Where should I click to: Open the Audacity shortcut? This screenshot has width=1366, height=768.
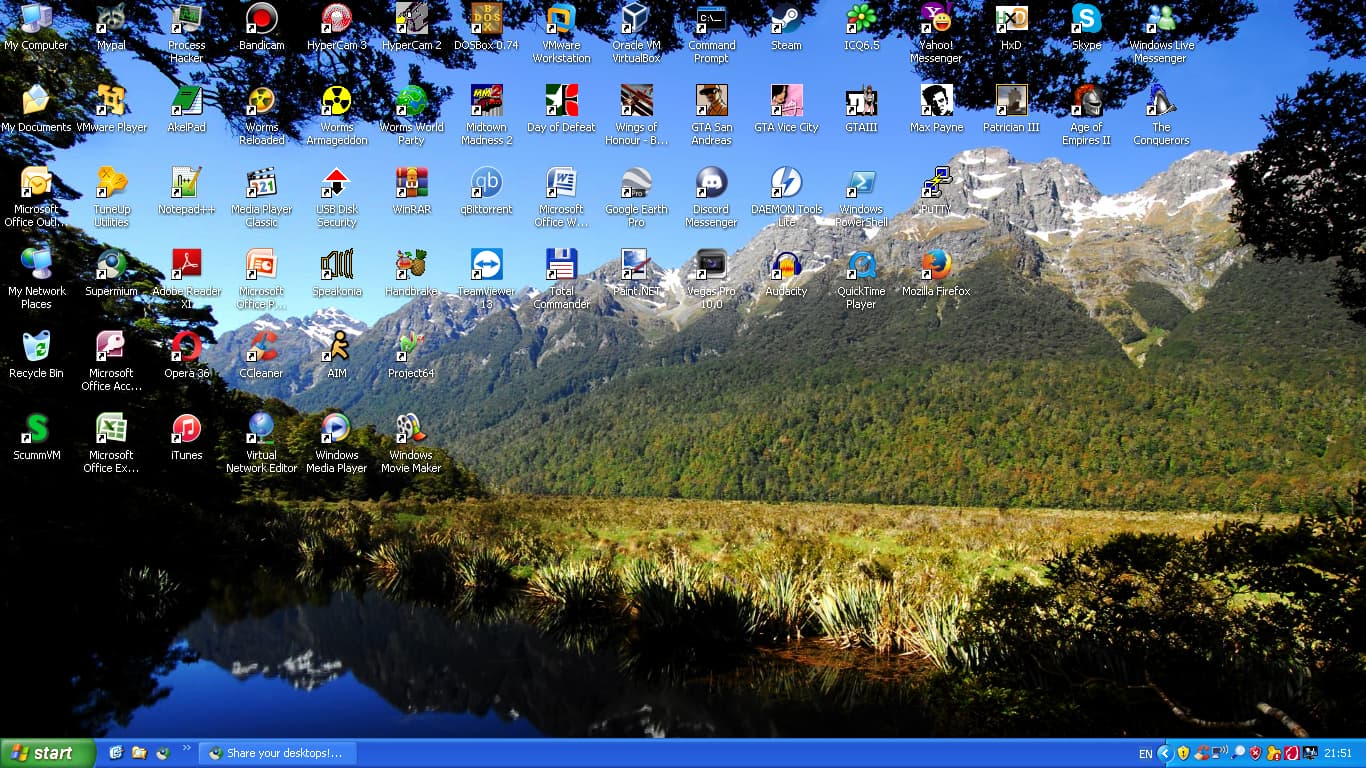786,266
